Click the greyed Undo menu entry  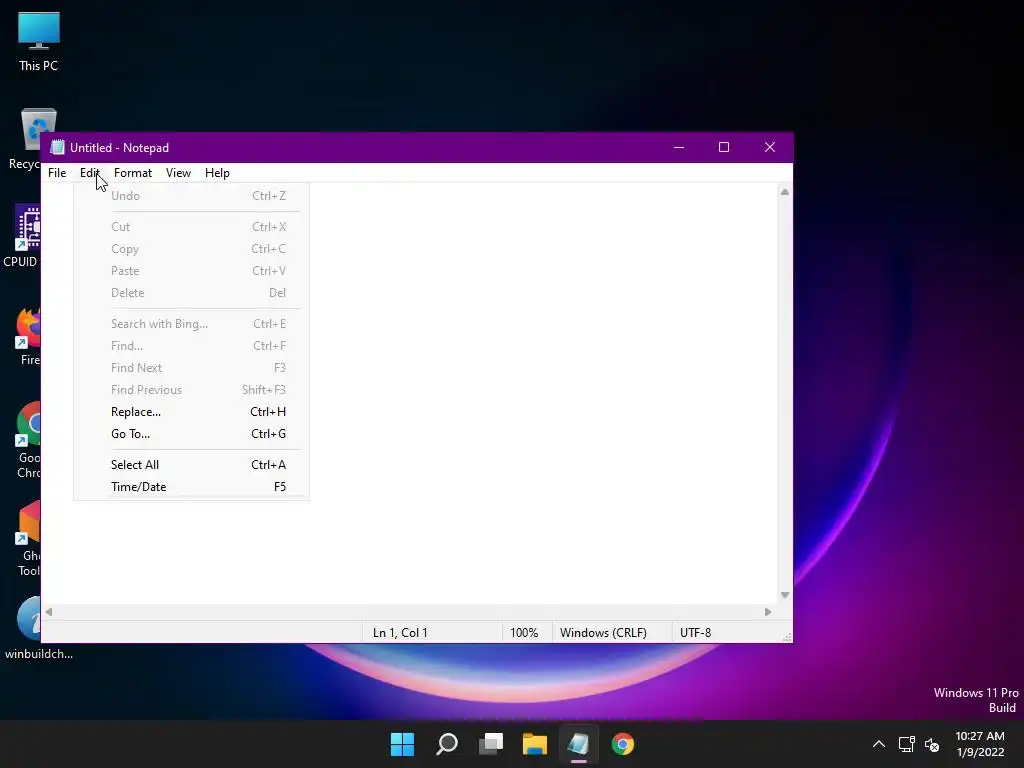(191, 196)
